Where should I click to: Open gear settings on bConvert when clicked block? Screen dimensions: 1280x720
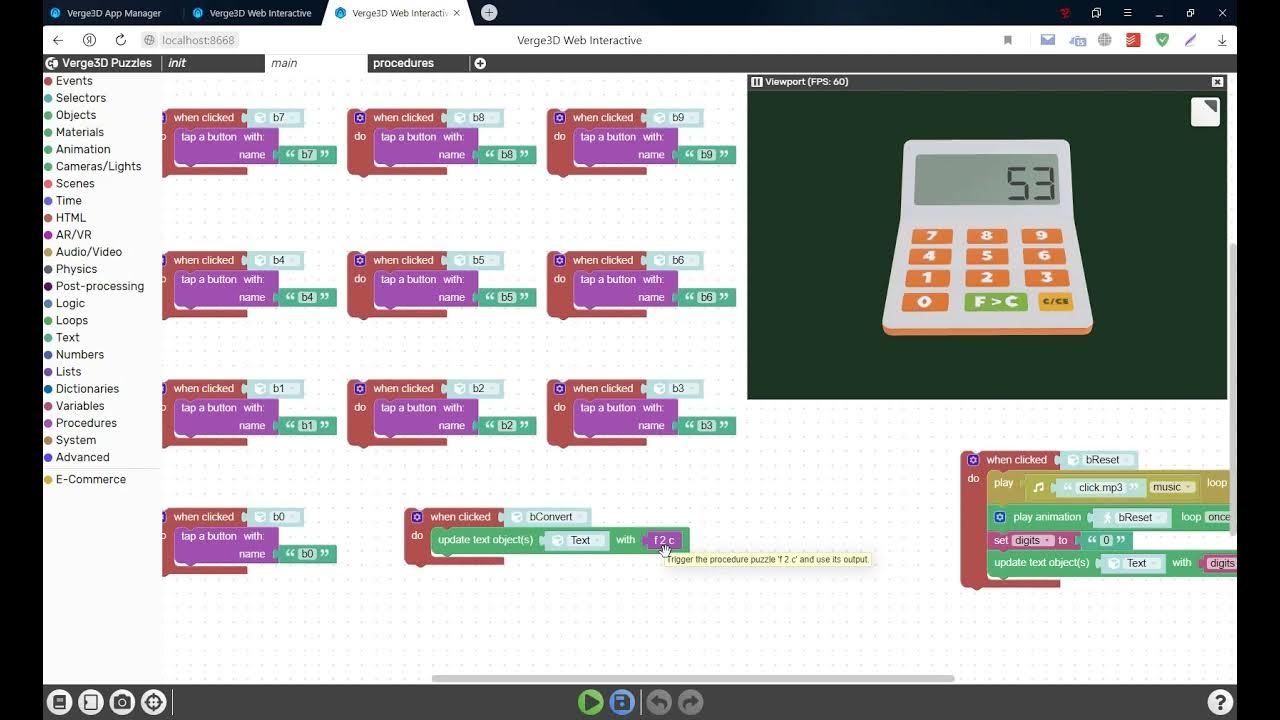coord(417,517)
